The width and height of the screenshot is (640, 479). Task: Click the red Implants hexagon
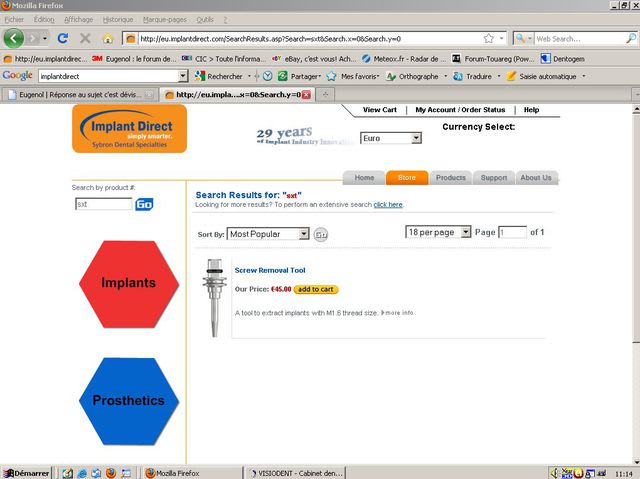coord(128,283)
